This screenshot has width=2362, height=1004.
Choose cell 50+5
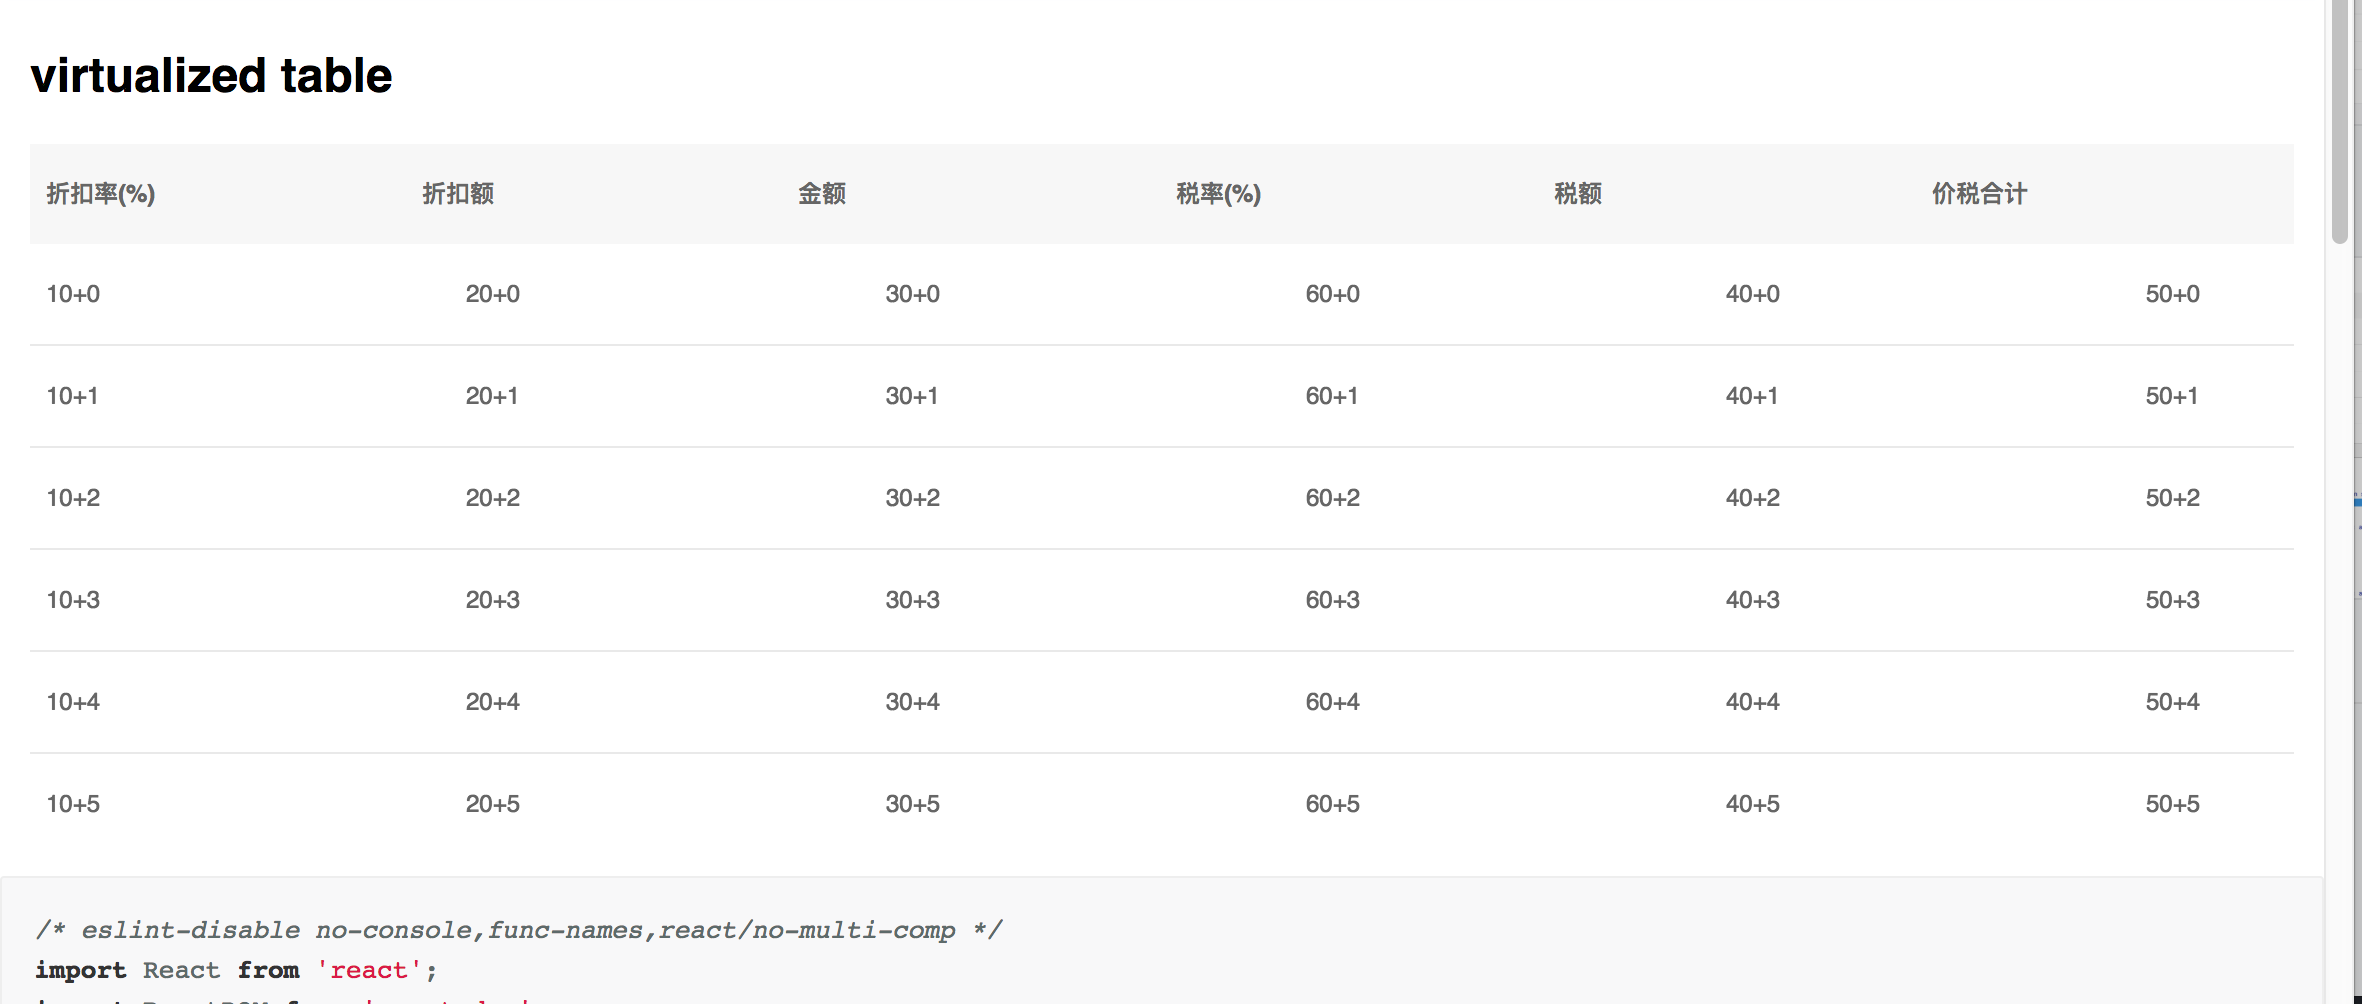click(2173, 804)
